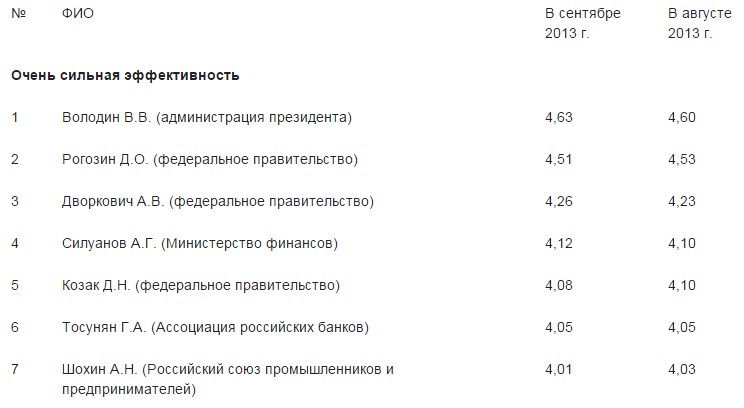The height and width of the screenshot is (408, 744).
Task: Select Силуанов А.Г. (Министерство финансов) row
Action: pyautogui.click(x=200, y=243)
